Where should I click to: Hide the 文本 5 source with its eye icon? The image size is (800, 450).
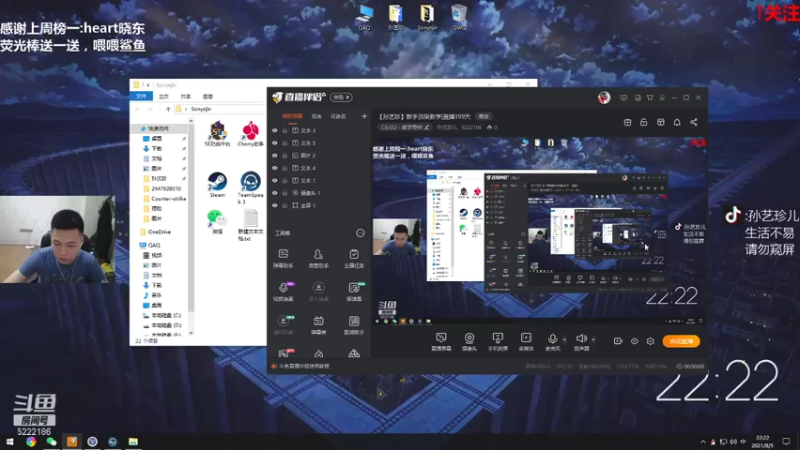point(274,143)
